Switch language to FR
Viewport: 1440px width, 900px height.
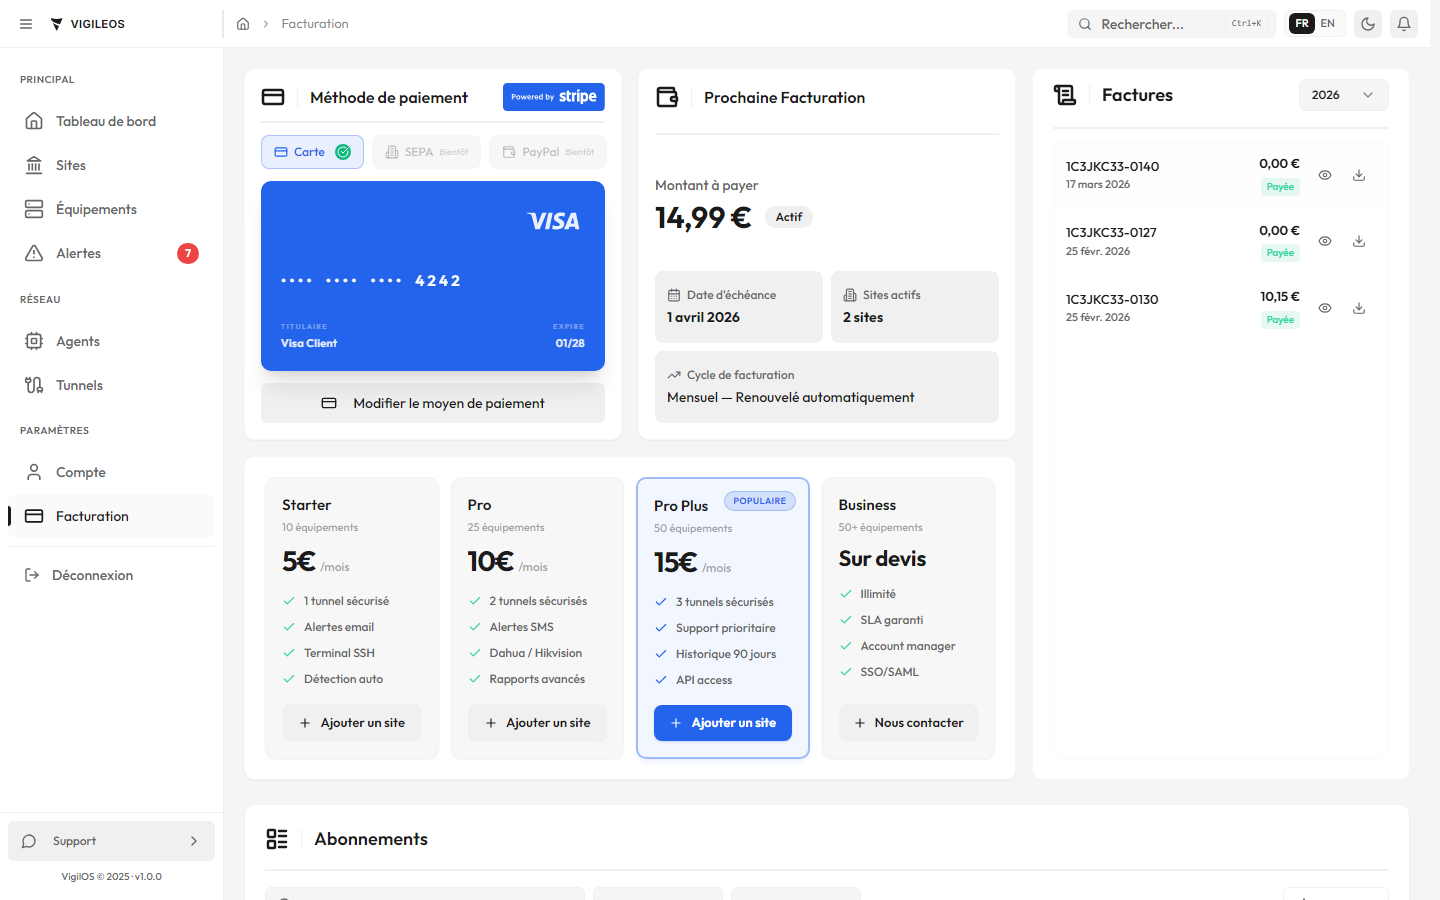[x=1302, y=24]
